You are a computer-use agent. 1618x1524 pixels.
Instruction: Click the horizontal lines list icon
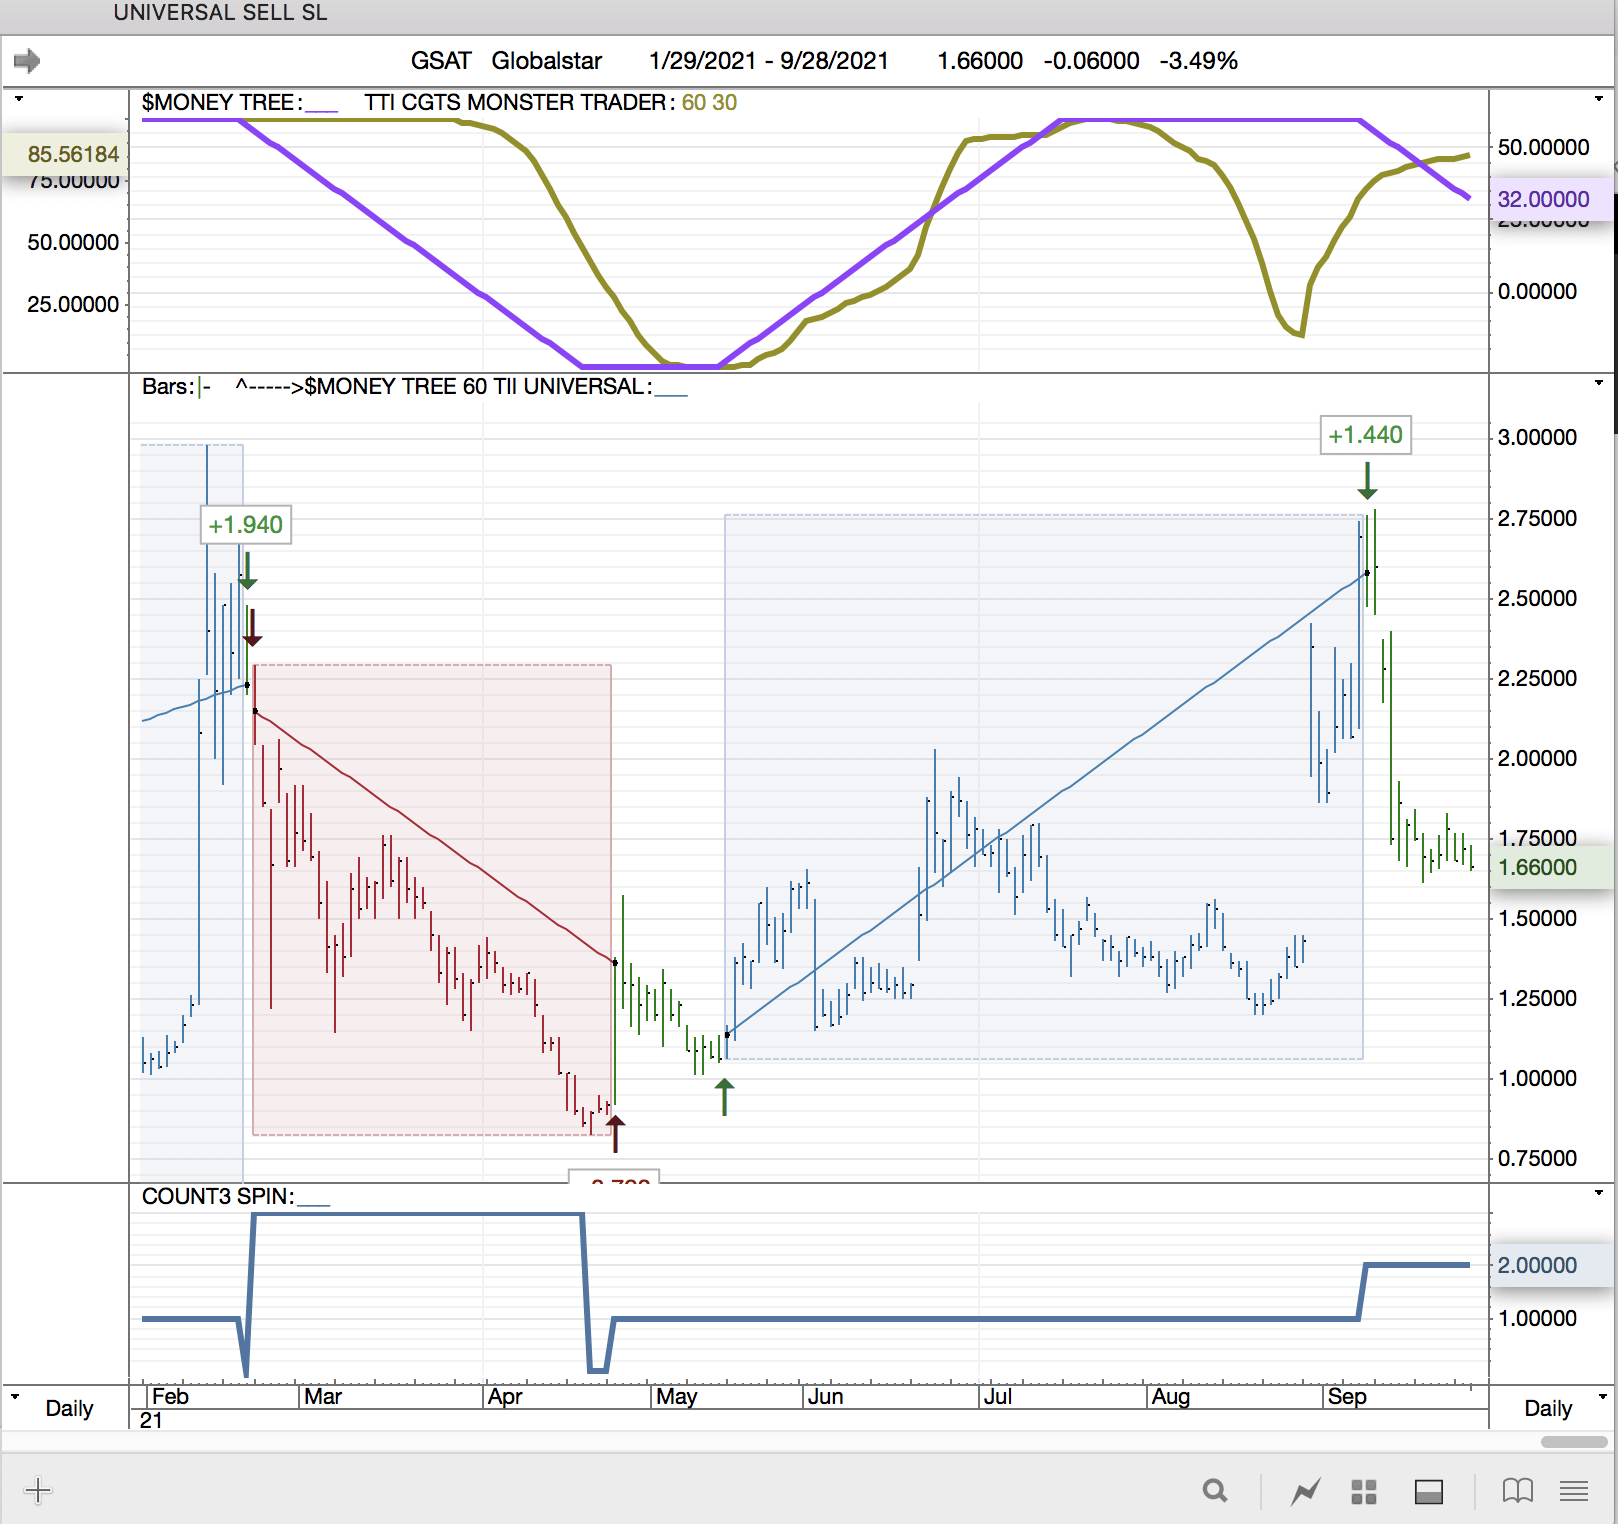1574,1492
